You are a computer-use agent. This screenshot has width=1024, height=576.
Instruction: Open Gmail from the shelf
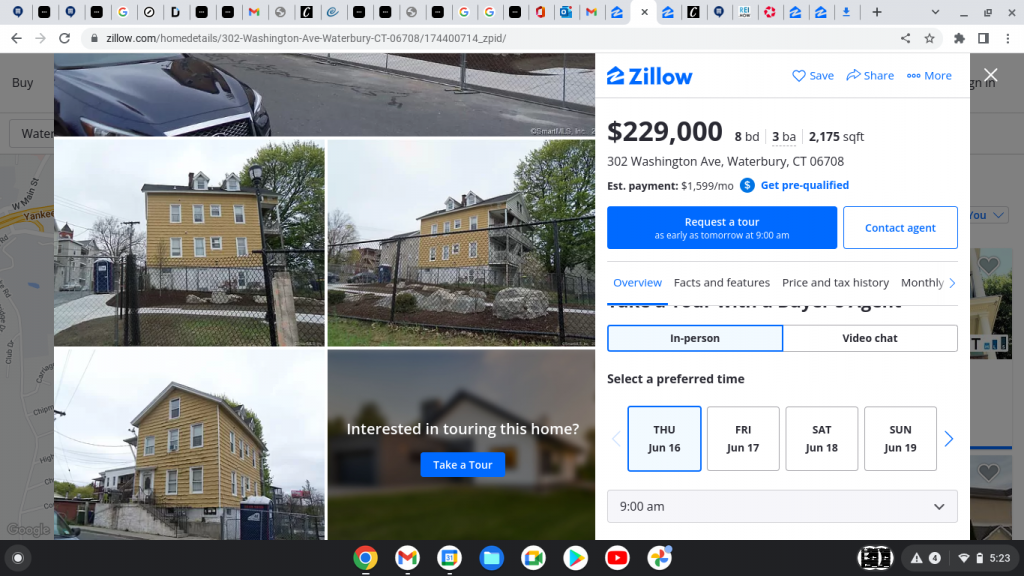[407, 557]
